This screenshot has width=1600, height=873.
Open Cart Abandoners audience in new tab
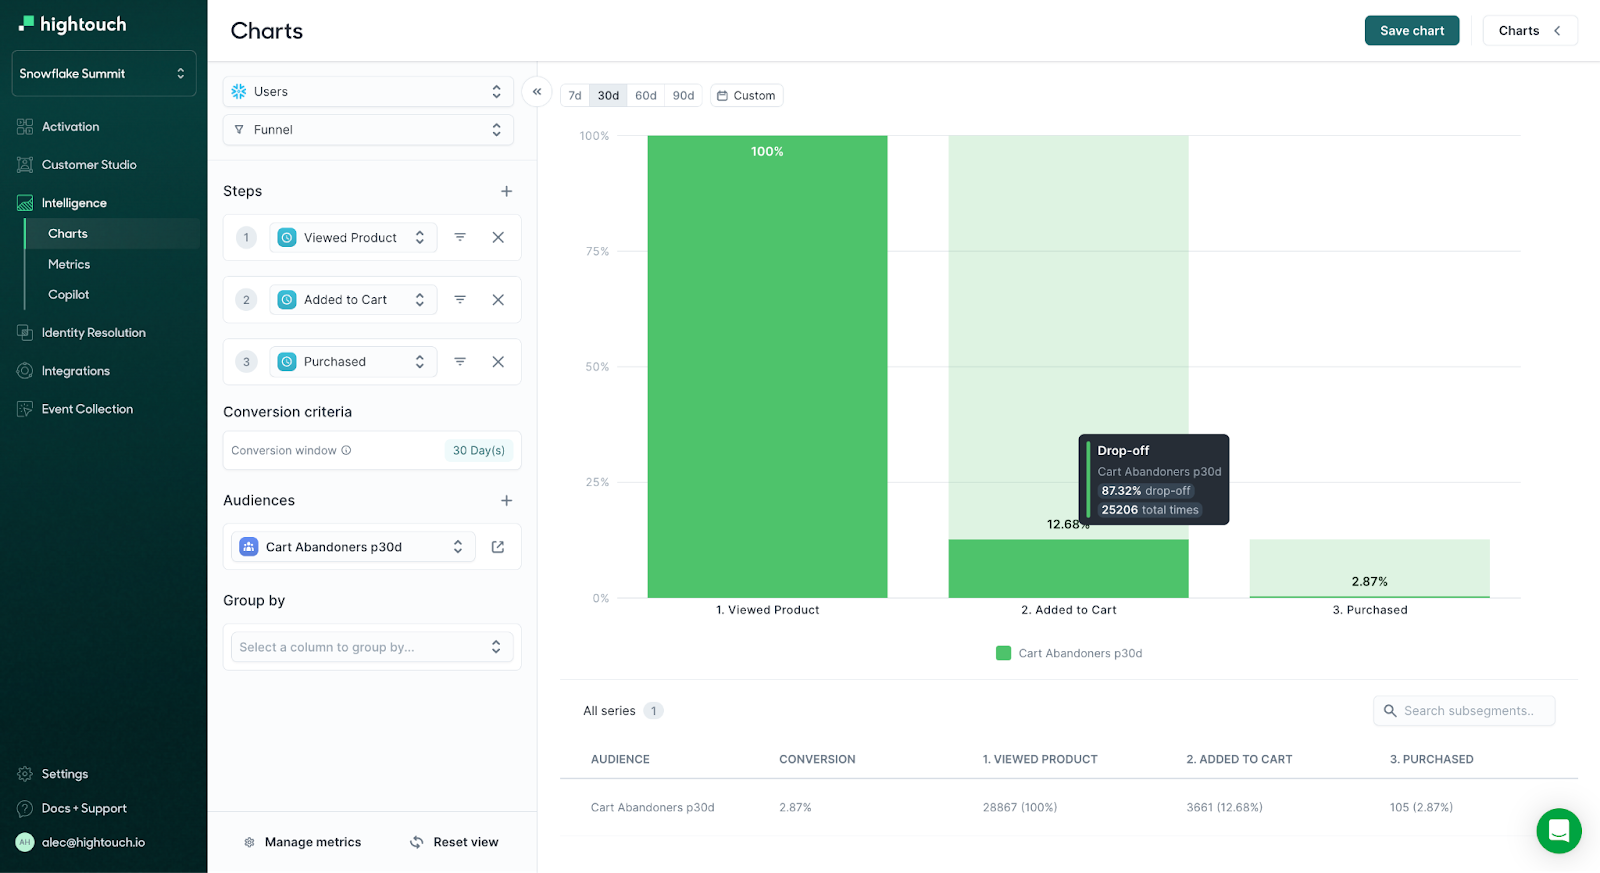pyautogui.click(x=498, y=547)
